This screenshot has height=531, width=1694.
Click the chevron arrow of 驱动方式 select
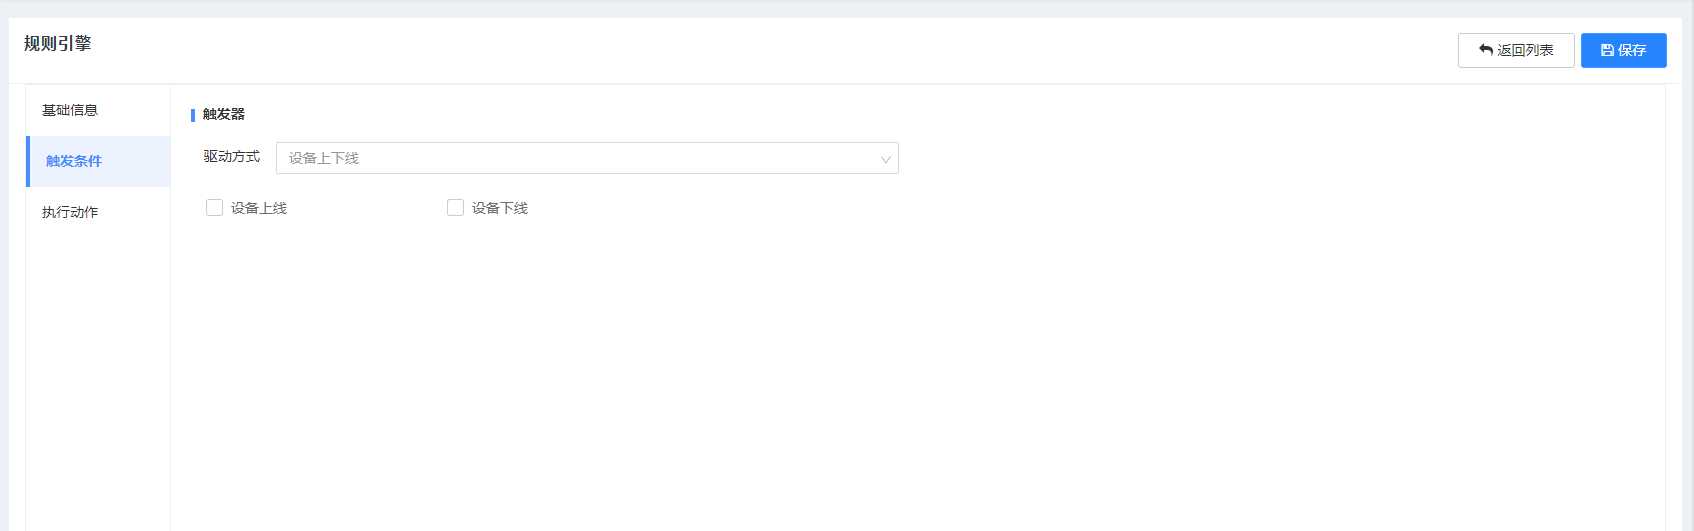tap(885, 159)
